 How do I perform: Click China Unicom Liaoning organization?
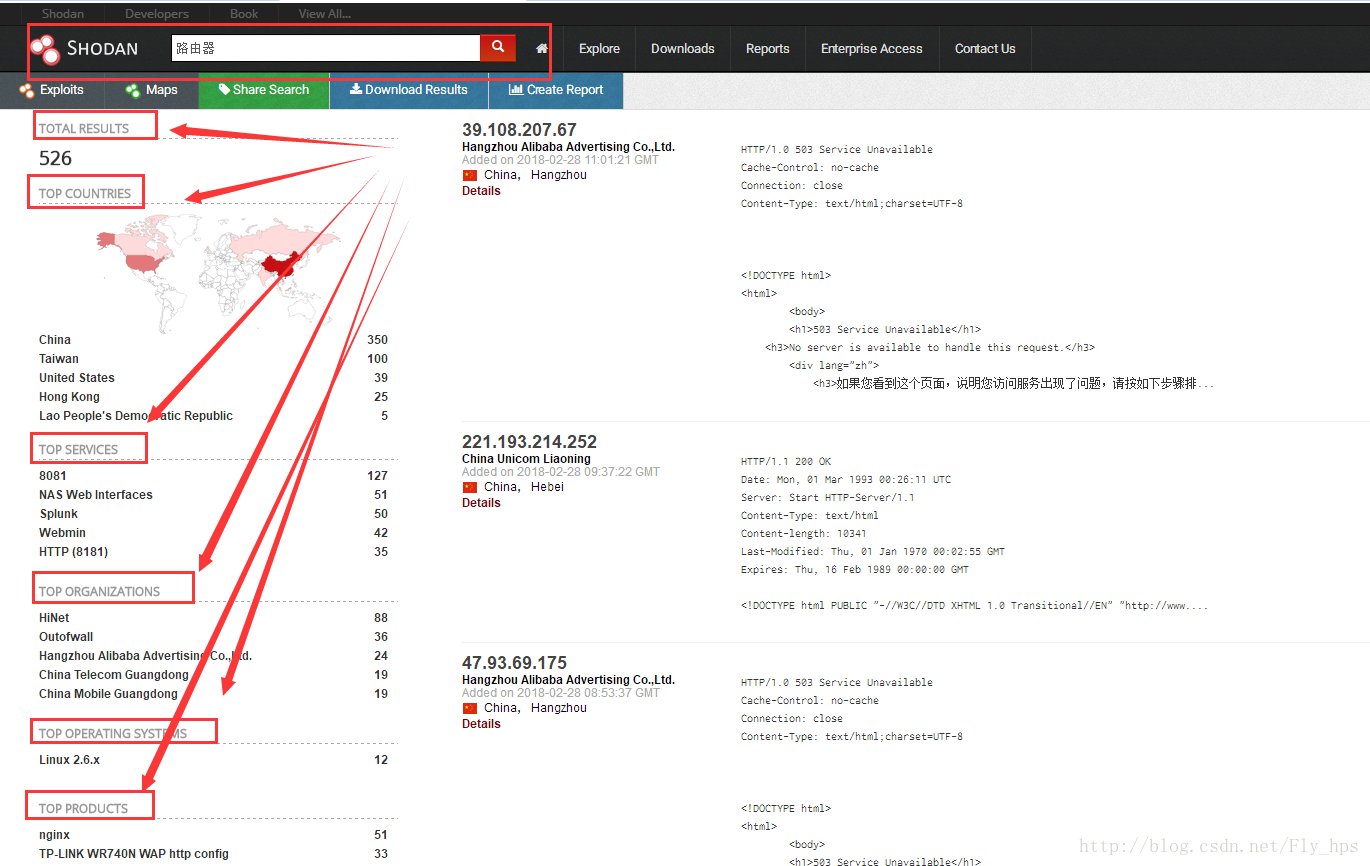click(526, 459)
